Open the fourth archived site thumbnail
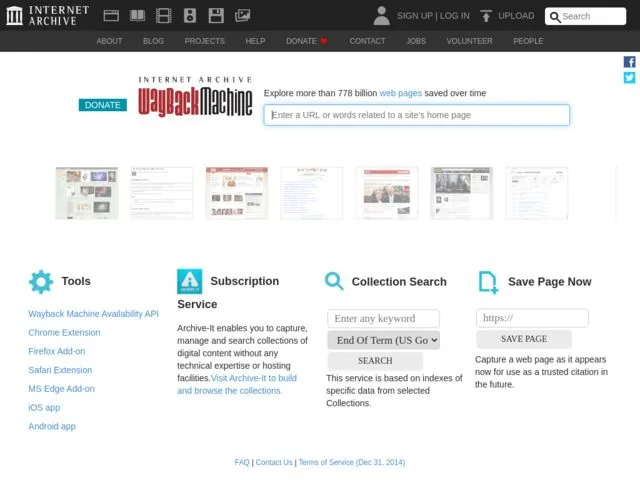640x480 pixels. (312, 193)
